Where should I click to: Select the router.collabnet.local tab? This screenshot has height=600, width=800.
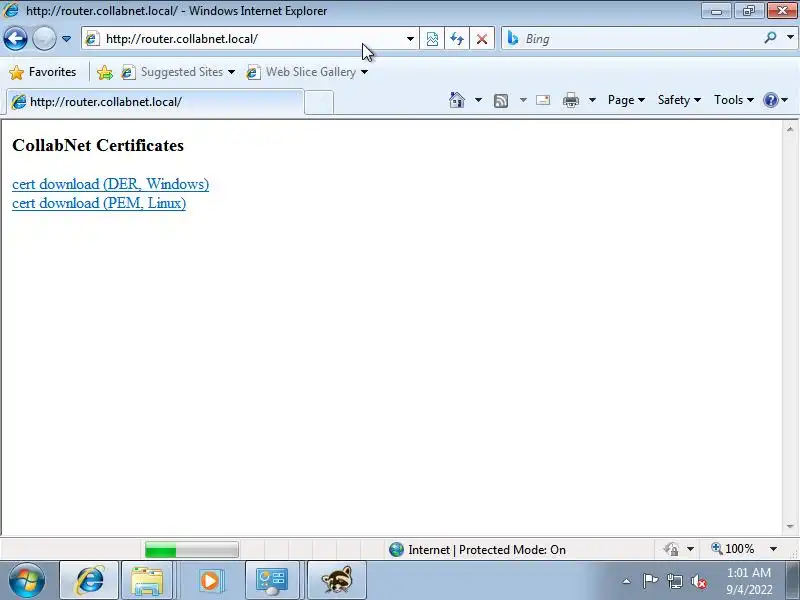tap(155, 102)
